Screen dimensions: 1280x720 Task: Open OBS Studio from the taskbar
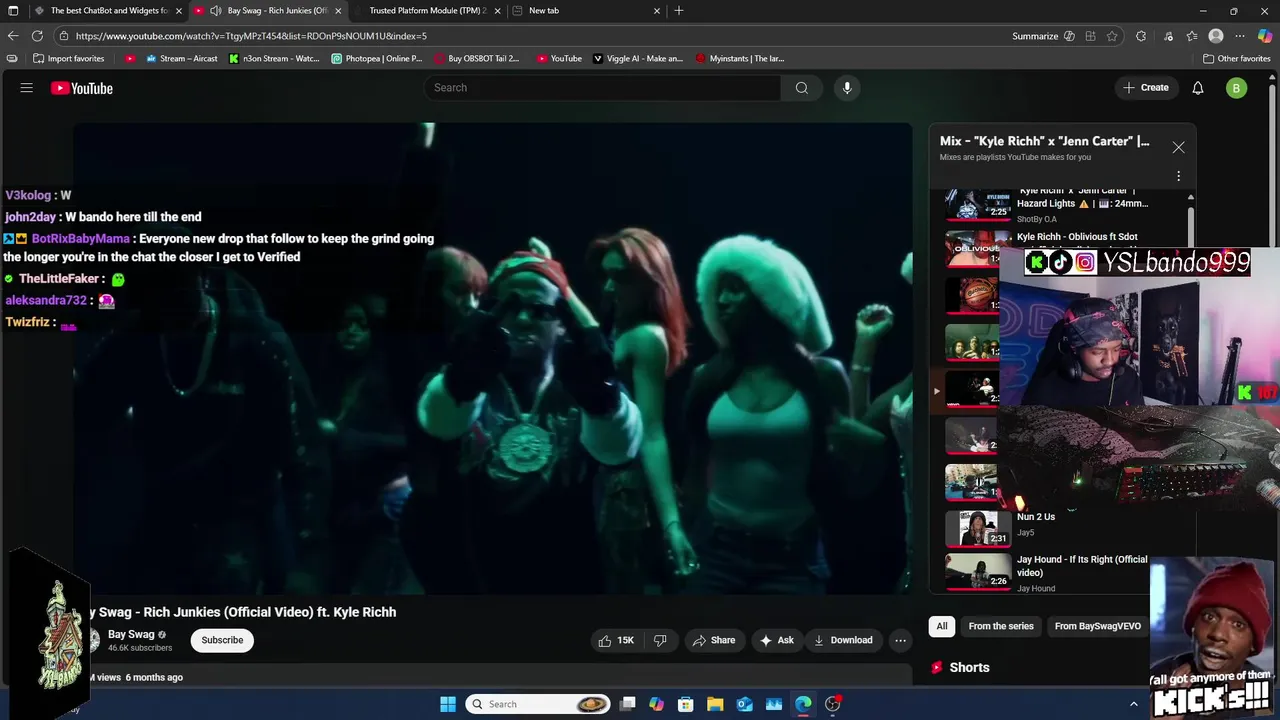(x=832, y=704)
